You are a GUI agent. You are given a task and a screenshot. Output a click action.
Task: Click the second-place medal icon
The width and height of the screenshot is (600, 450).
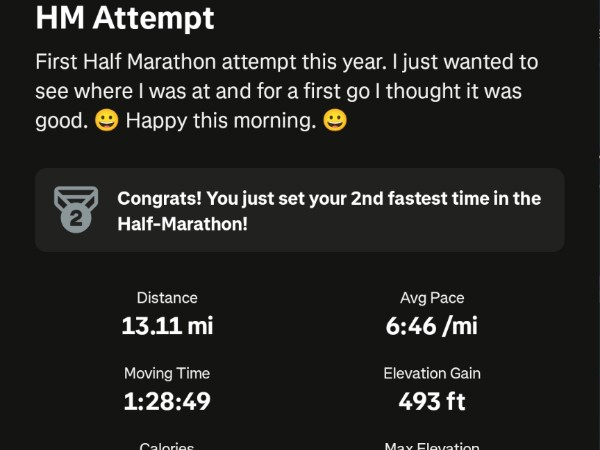76,210
